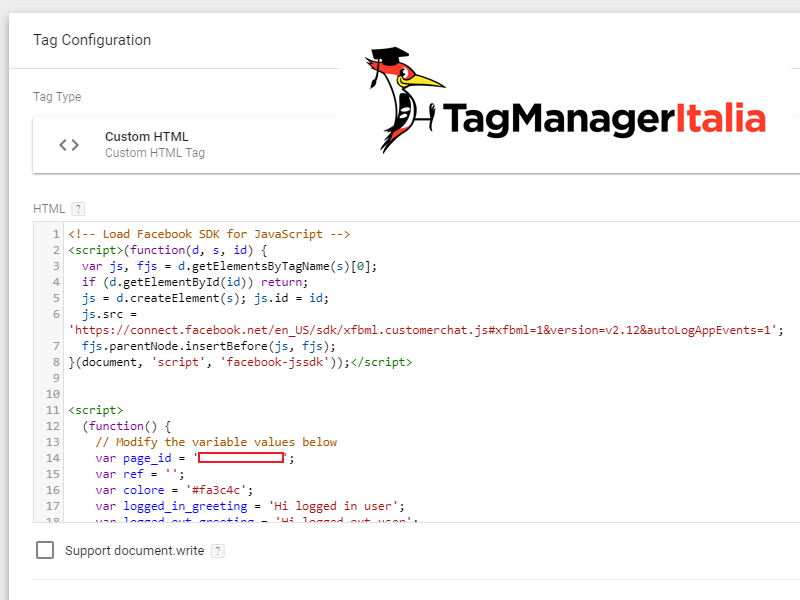Click line number 10 in the gutter
The width and height of the screenshot is (800, 600).
pyautogui.click(x=53, y=394)
